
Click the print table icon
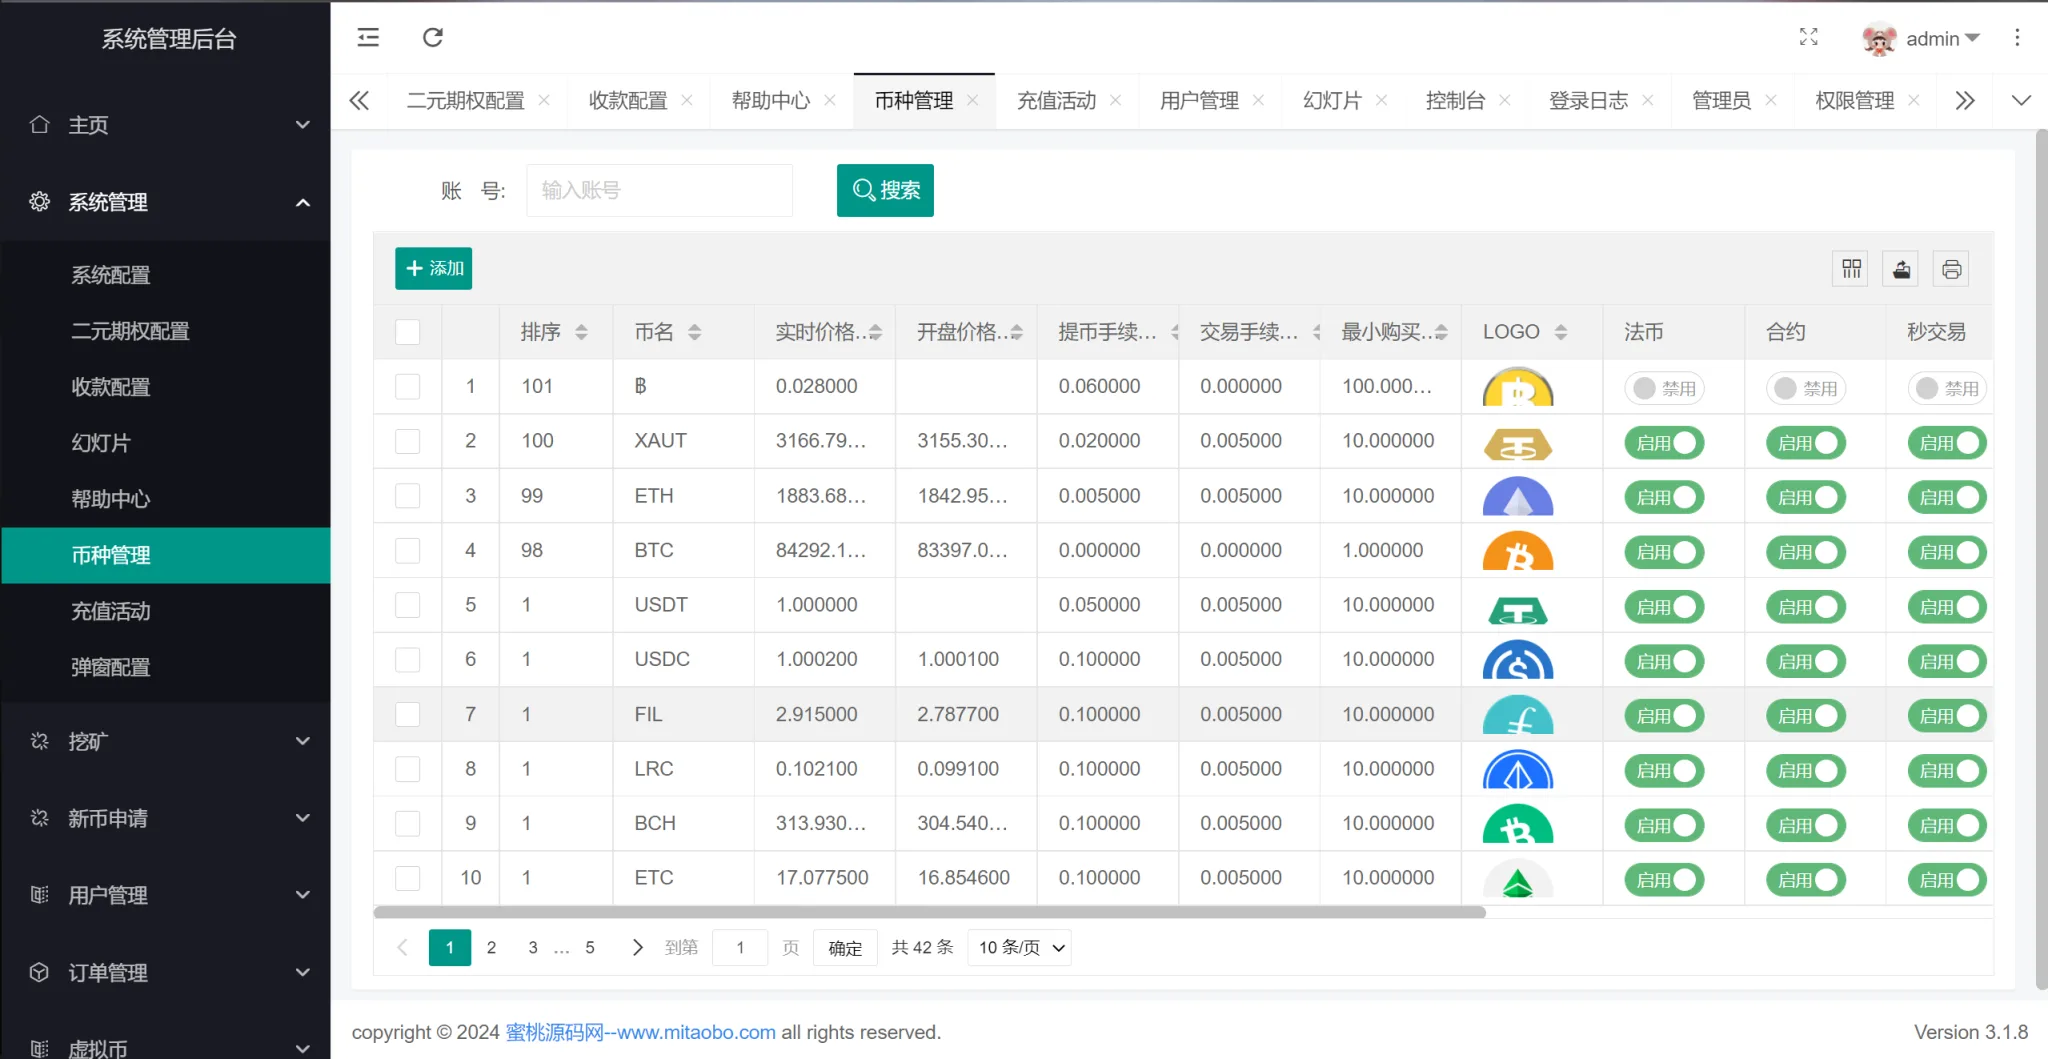tap(1951, 269)
